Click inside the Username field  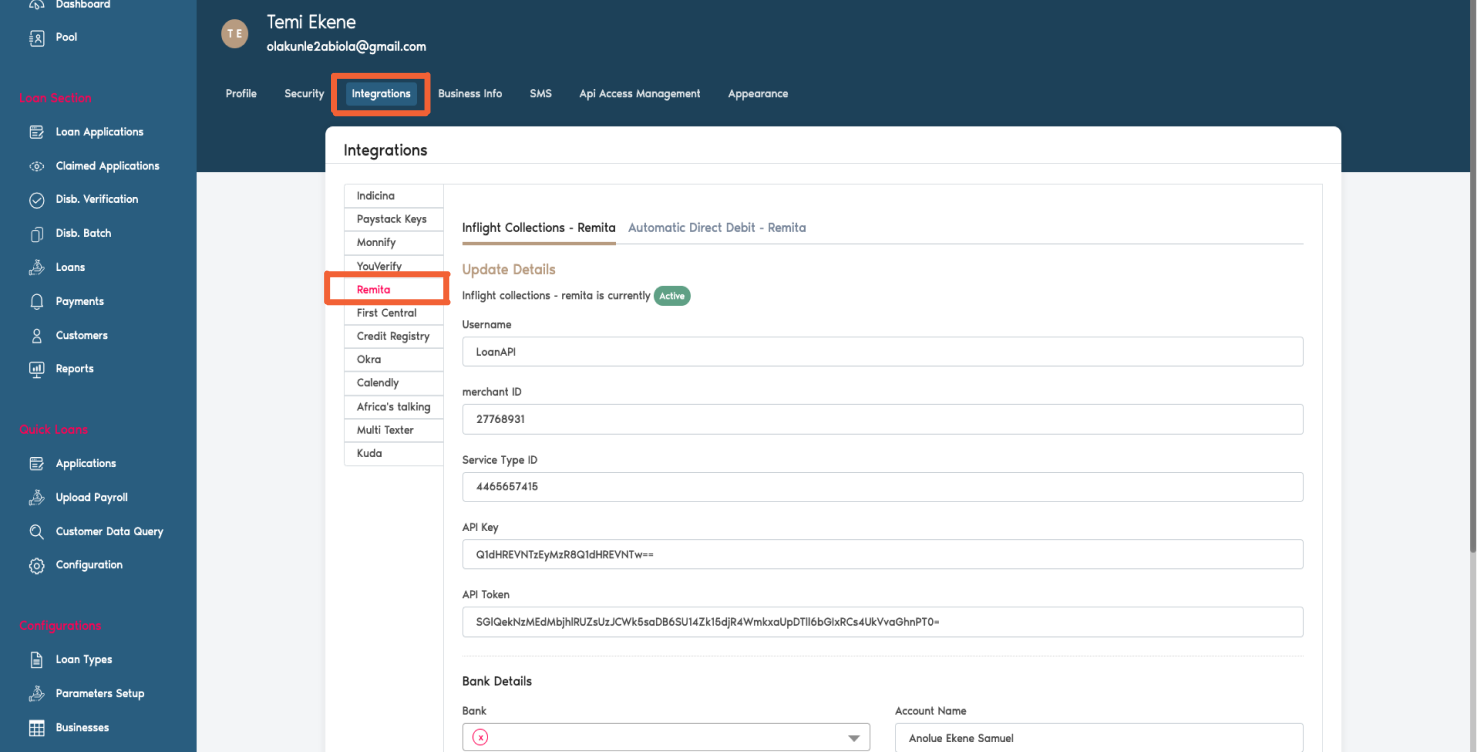[882, 351]
